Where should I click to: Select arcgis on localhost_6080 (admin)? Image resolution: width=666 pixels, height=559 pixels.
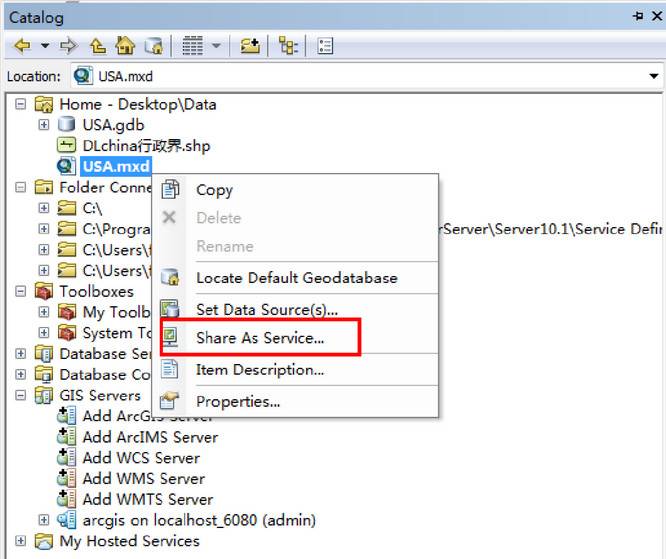[199, 520]
